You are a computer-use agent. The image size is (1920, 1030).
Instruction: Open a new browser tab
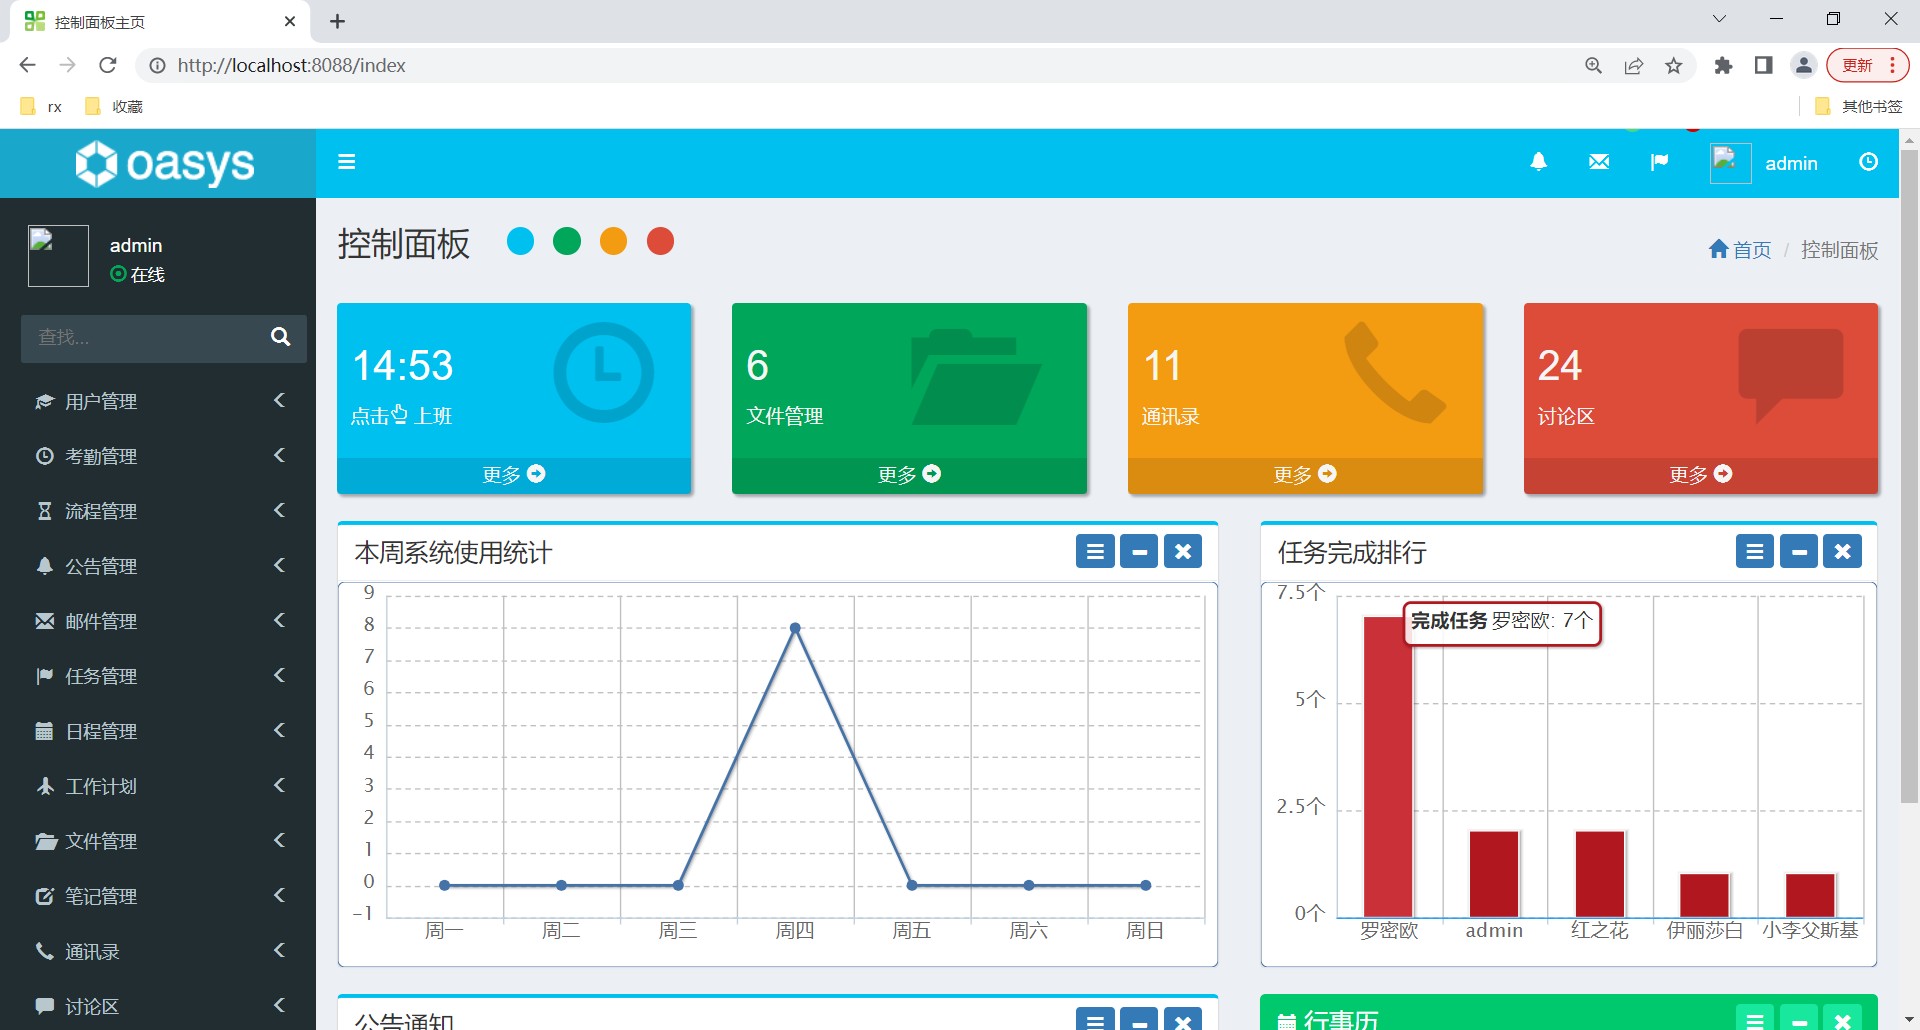337,21
